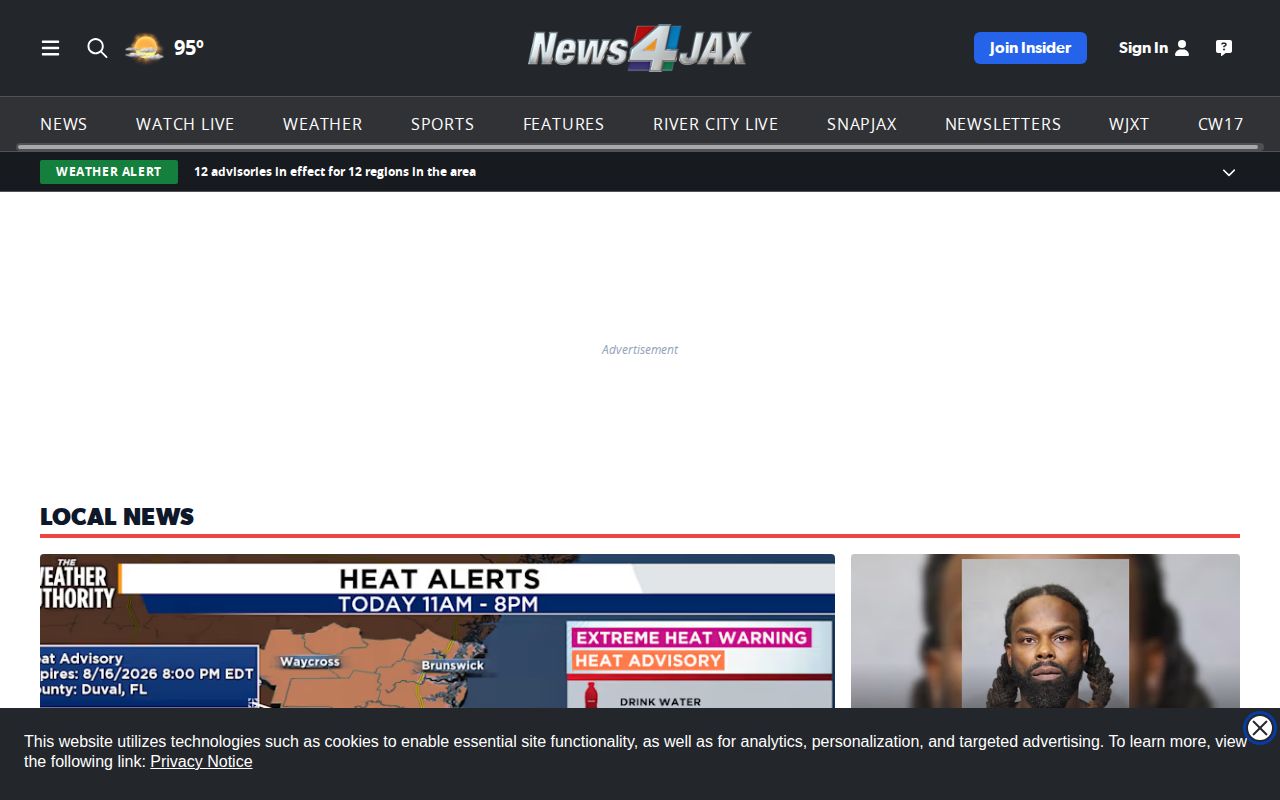
Task: Open RIVER CITY LIVE page
Action: click(x=716, y=124)
